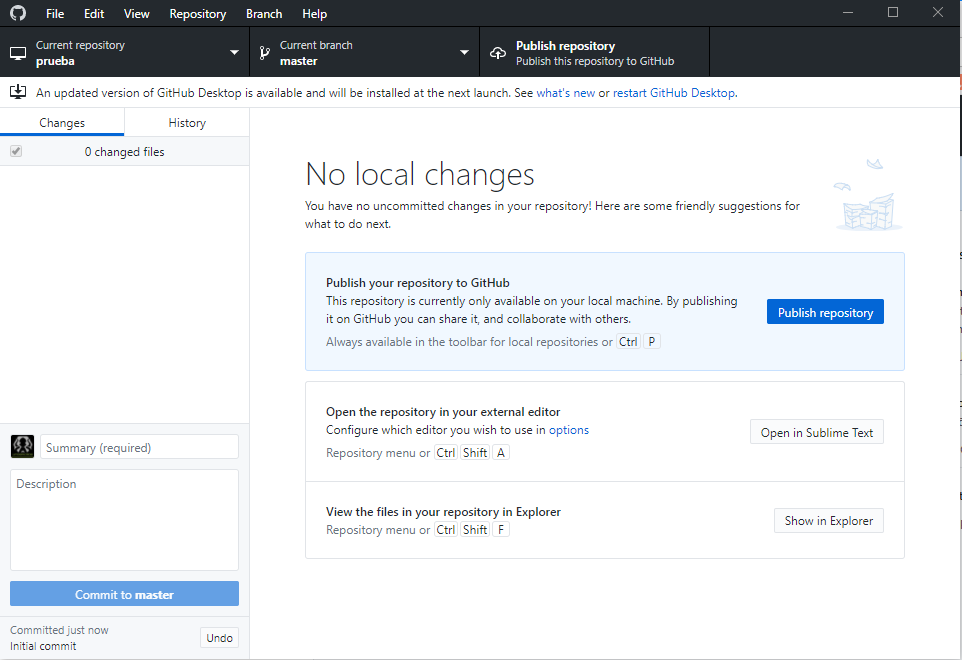Click the branch icon beside Current branch
This screenshot has height=660, width=962.
point(264,53)
